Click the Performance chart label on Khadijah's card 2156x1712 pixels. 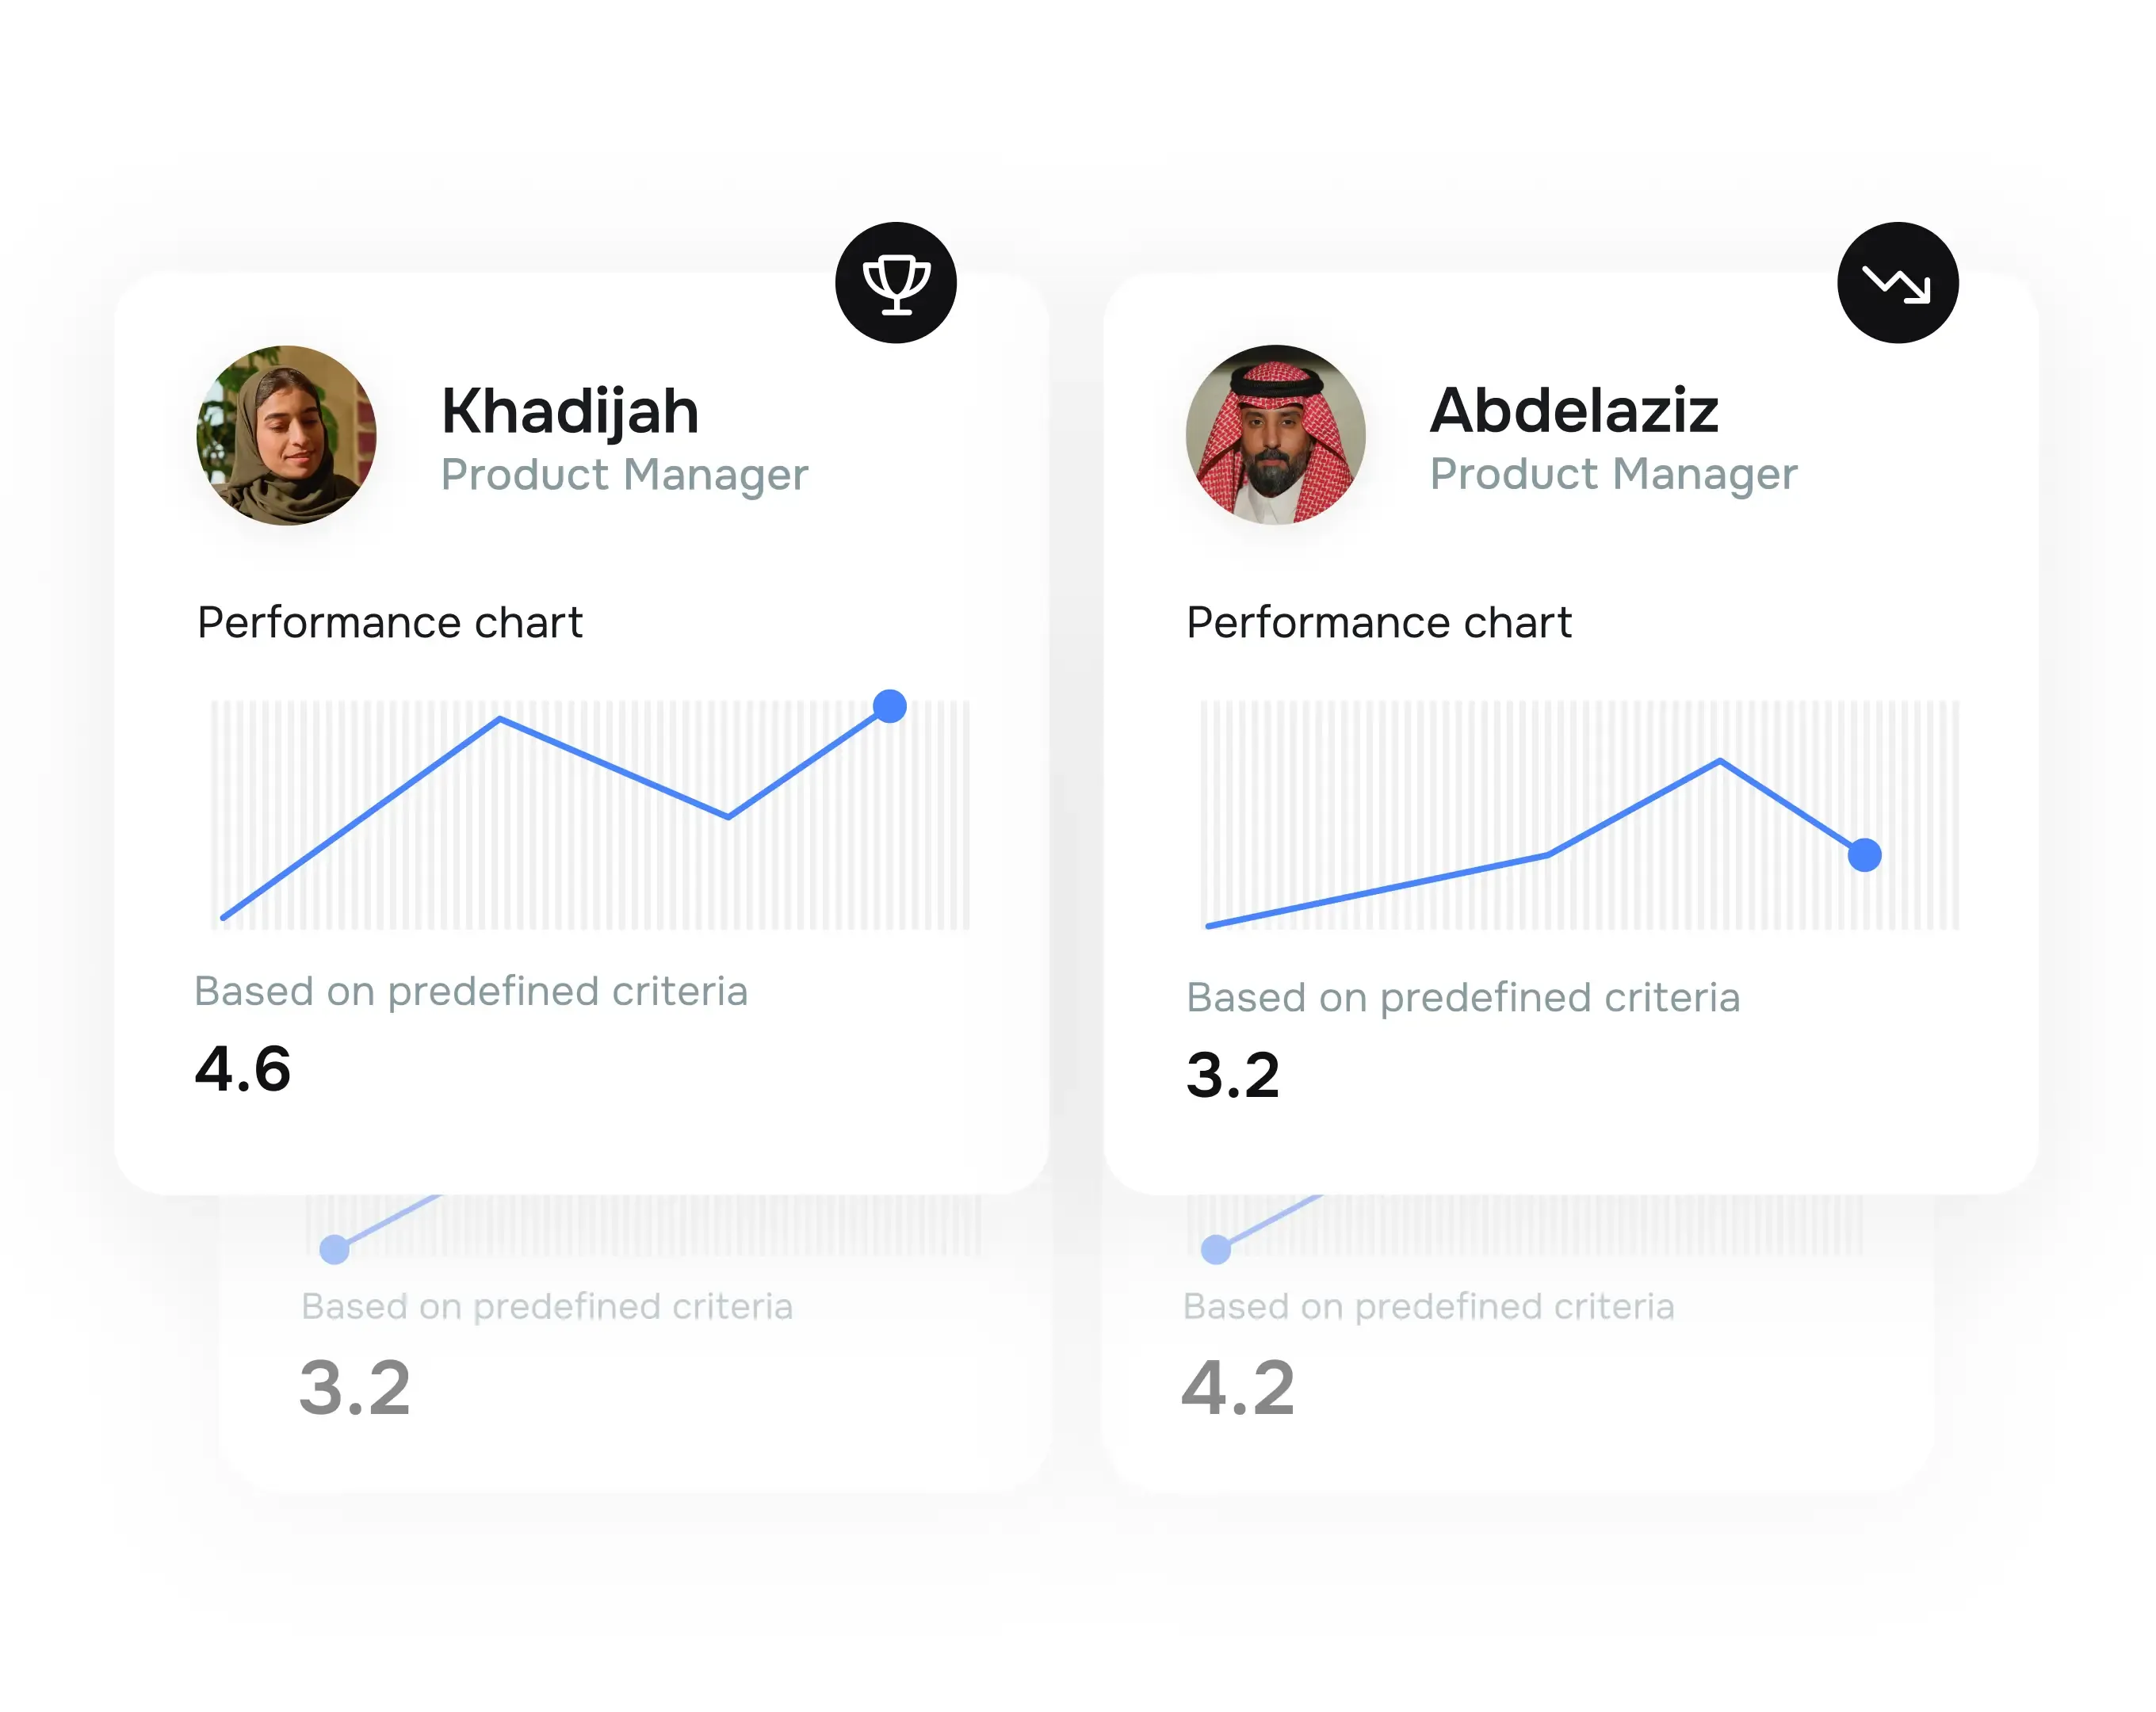point(390,622)
